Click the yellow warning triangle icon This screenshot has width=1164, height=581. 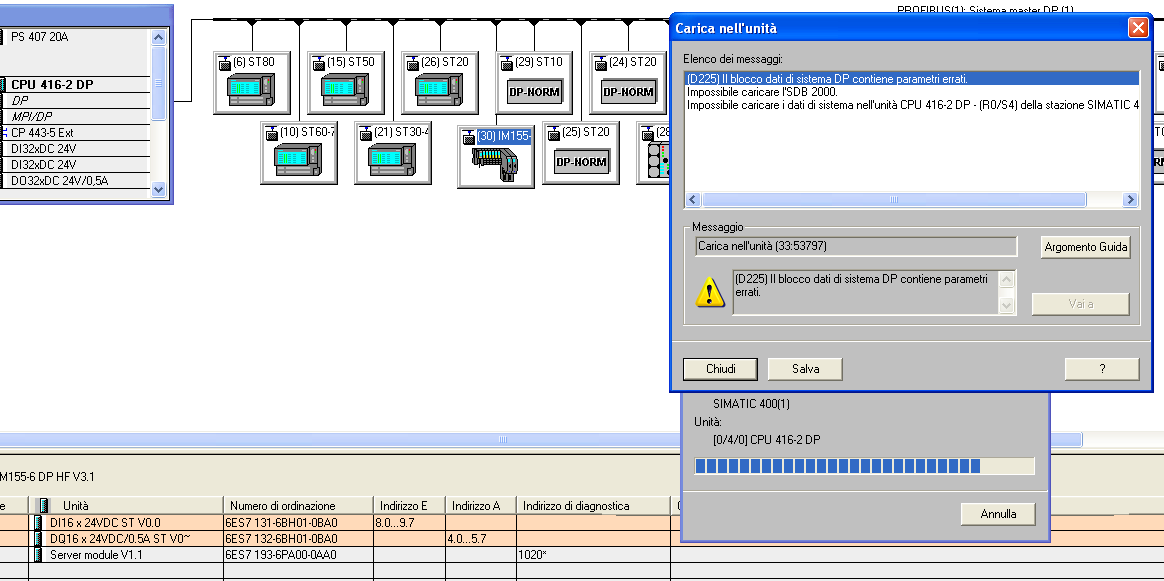click(710, 291)
